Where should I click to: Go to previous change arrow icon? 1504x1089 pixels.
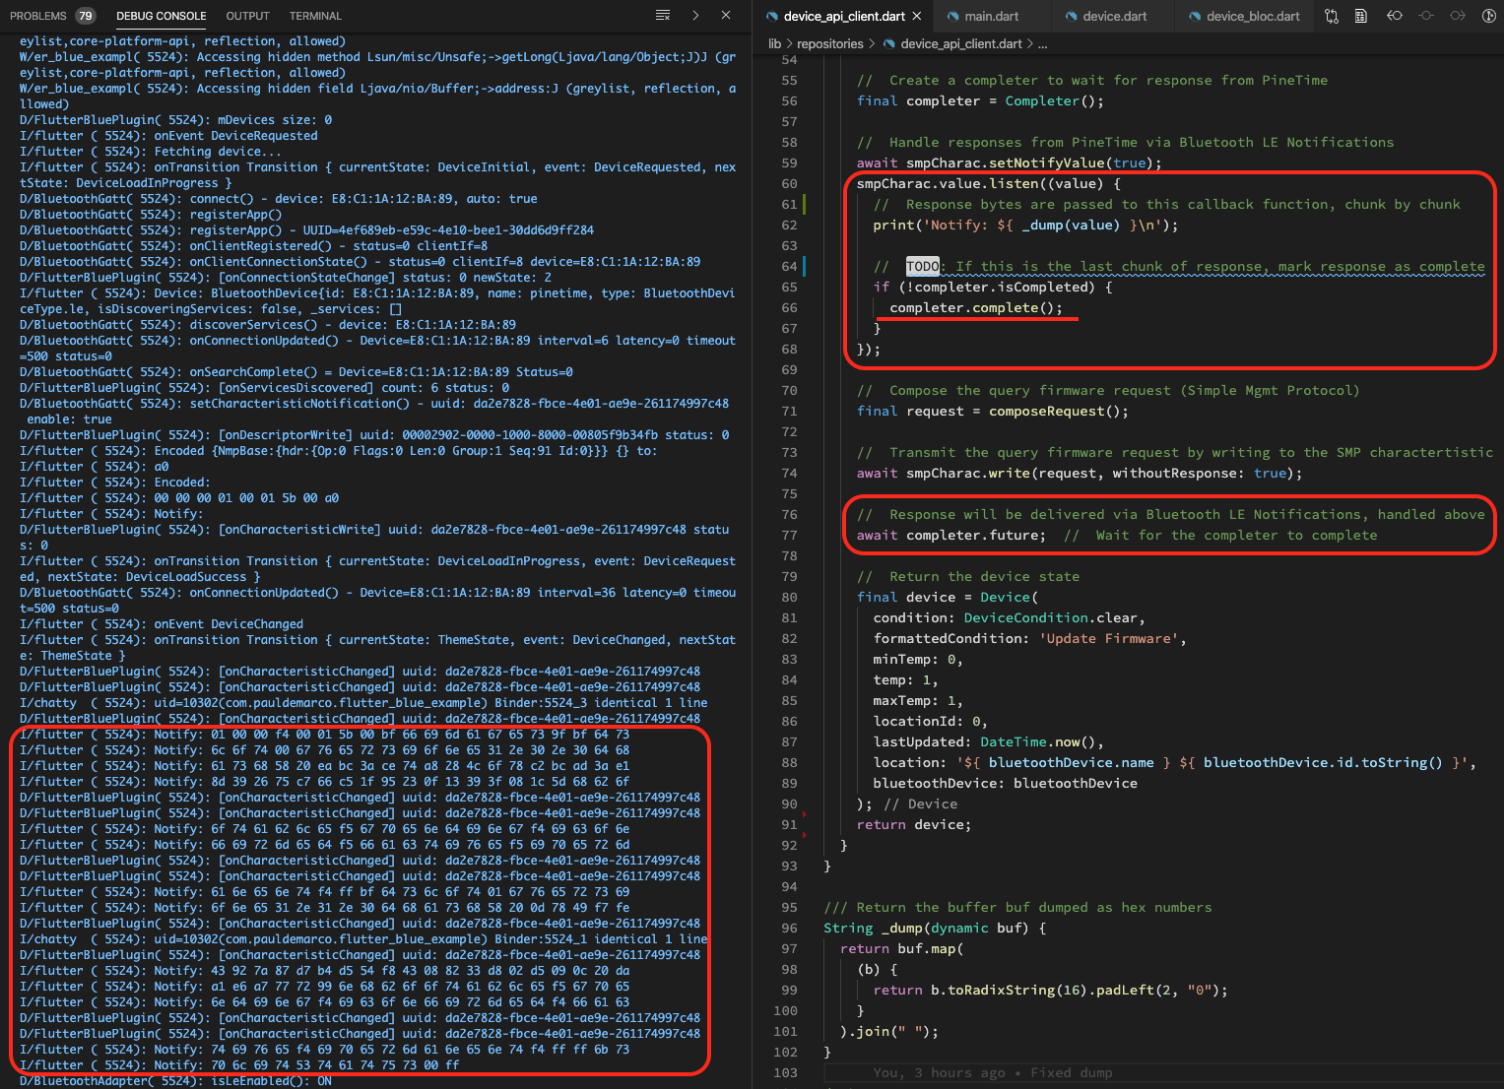click(1394, 16)
